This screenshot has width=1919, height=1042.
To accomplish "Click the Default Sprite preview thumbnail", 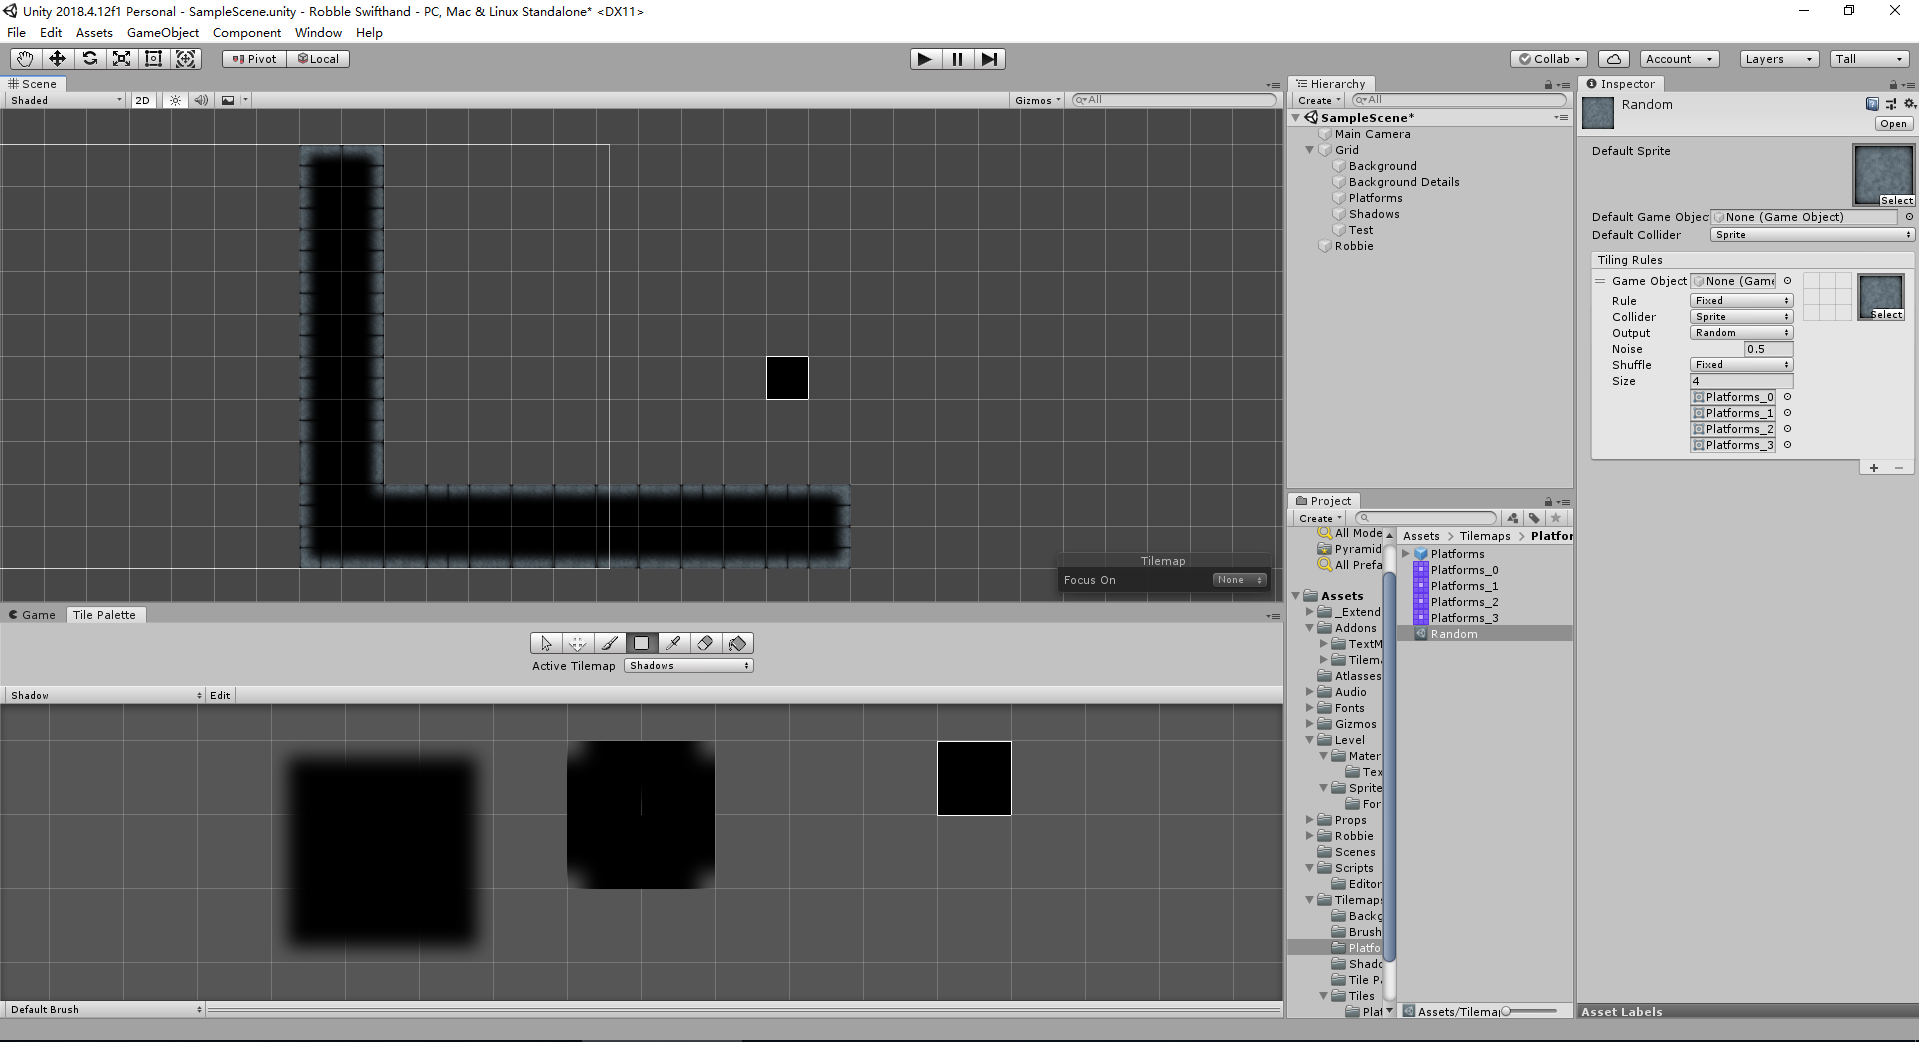I will (1884, 175).
